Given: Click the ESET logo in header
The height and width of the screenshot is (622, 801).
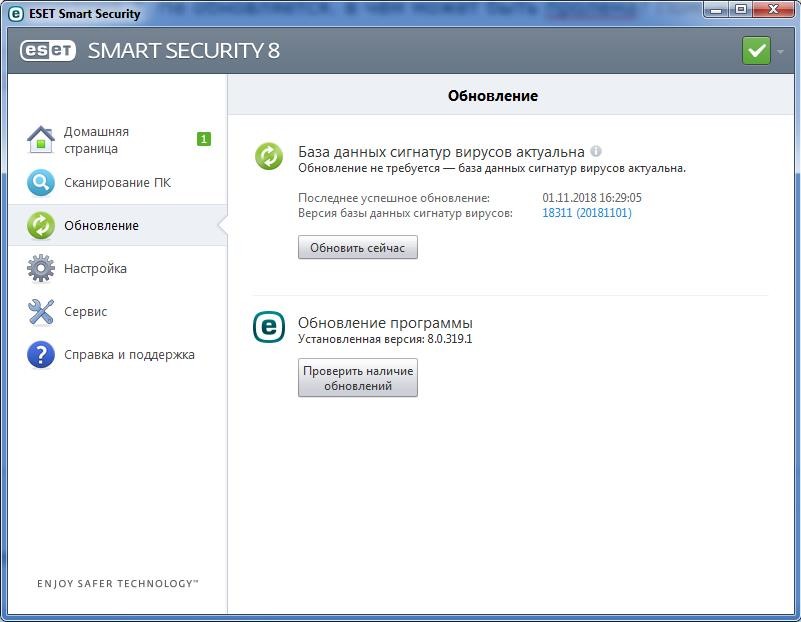Looking at the screenshot, I should (x=47, y=51).
